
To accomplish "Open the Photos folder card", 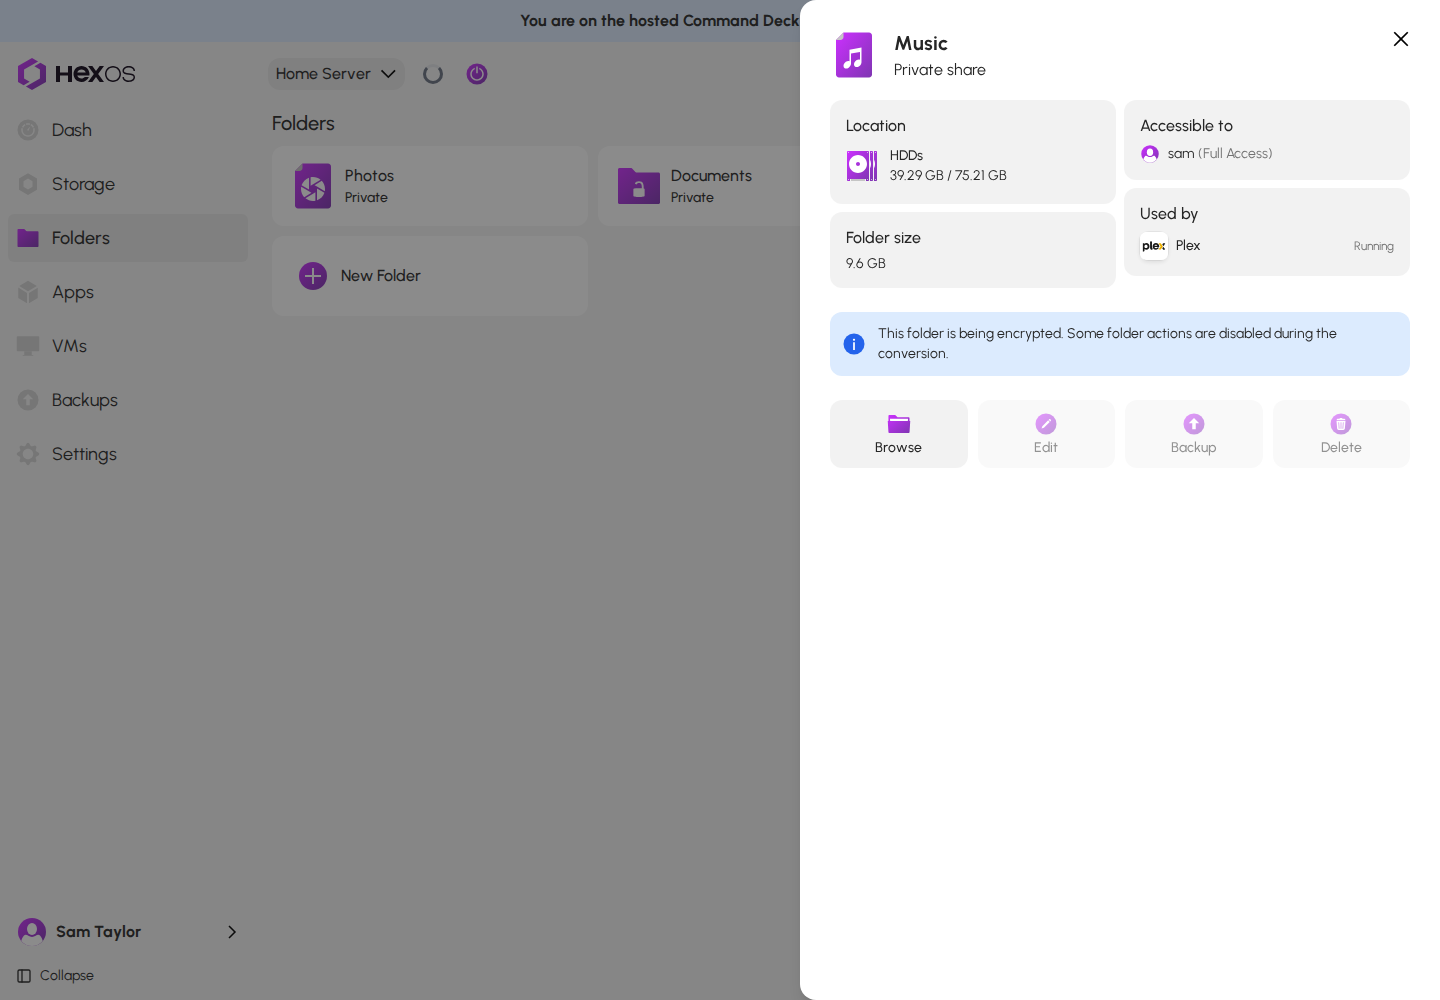I will click(430, 186).
